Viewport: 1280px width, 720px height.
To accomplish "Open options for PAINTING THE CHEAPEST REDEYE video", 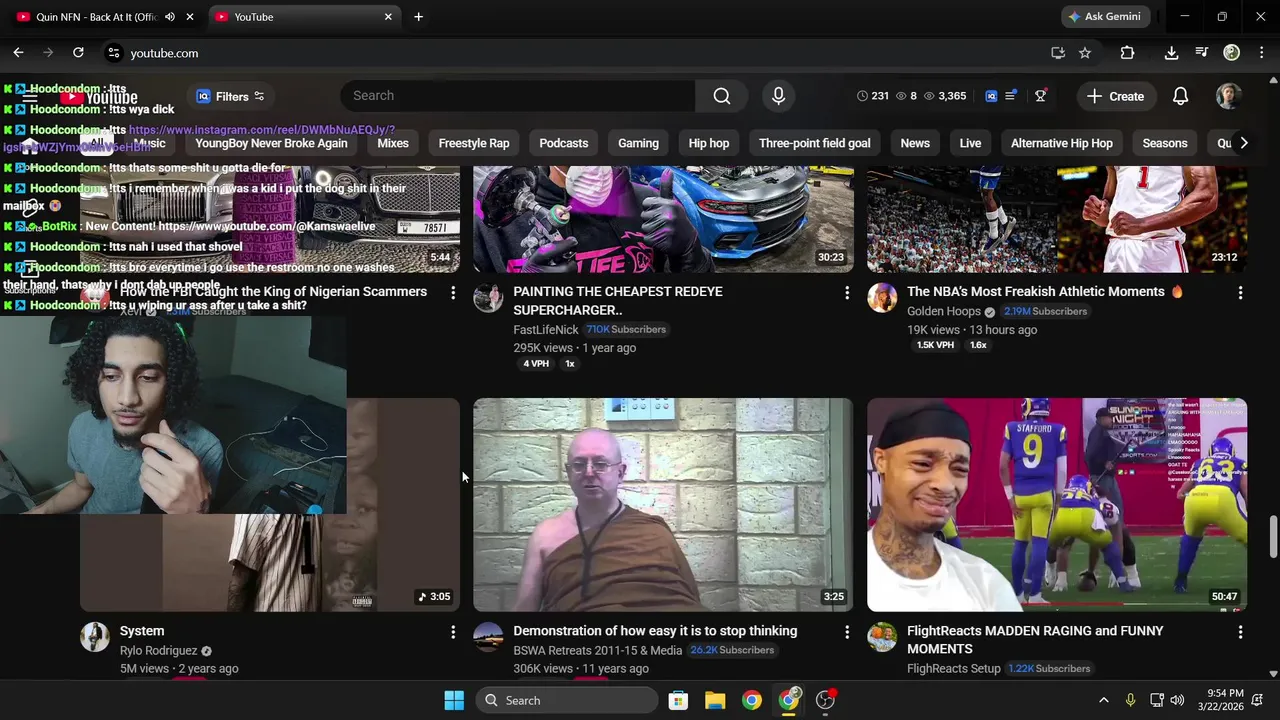I will (x=847, y=293).
